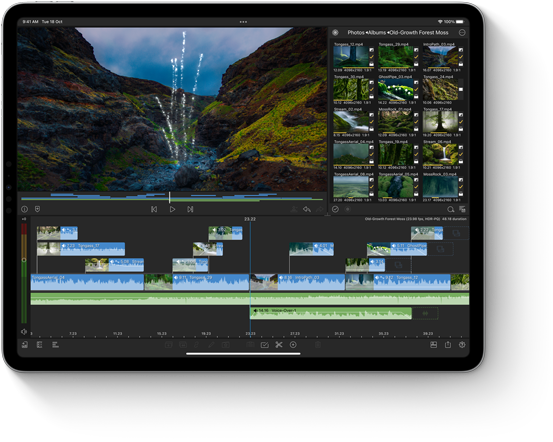Click the undo arrow below preview
This screenshot has width=553, height=442.
tap(307, 209)
